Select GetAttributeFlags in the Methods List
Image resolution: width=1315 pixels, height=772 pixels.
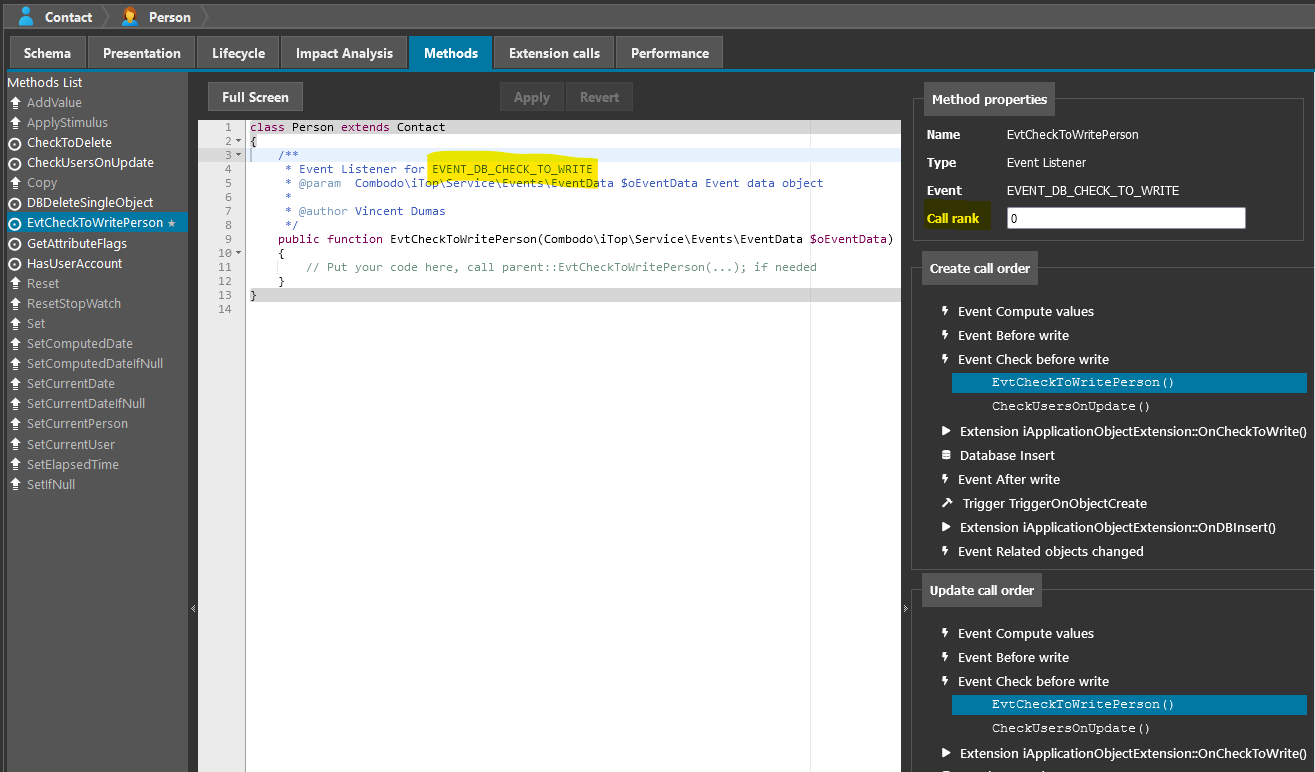(76, 243)
